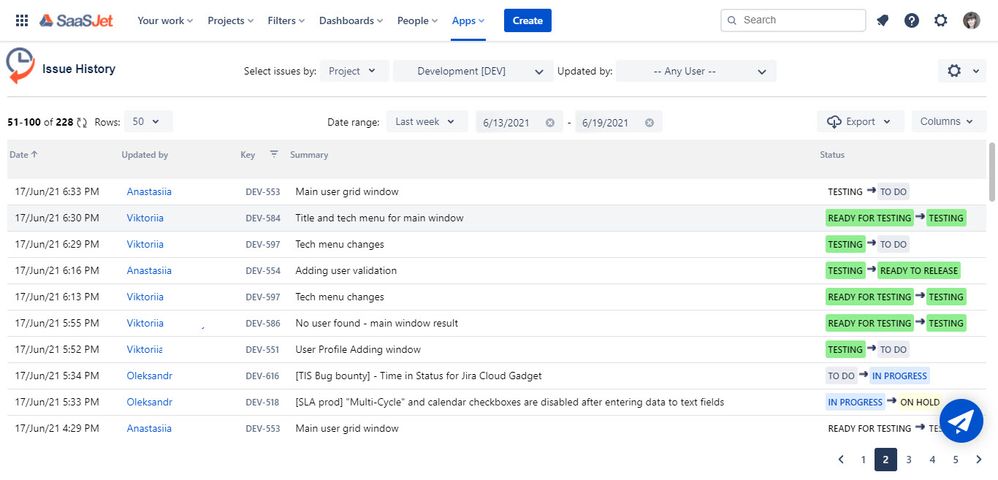Open the Dashboards menu
Viewport: 998px width, 480px height.
pos(351,20)
